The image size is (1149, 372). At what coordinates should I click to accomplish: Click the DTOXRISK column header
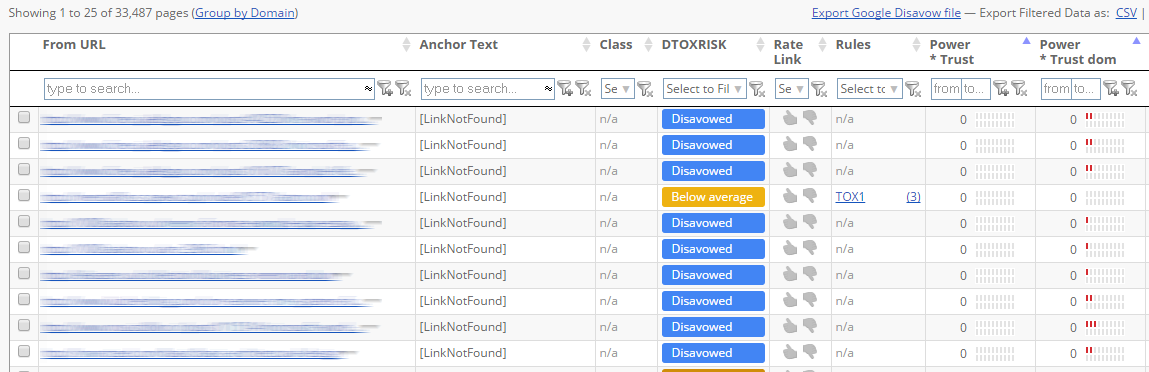coord(694,45)
